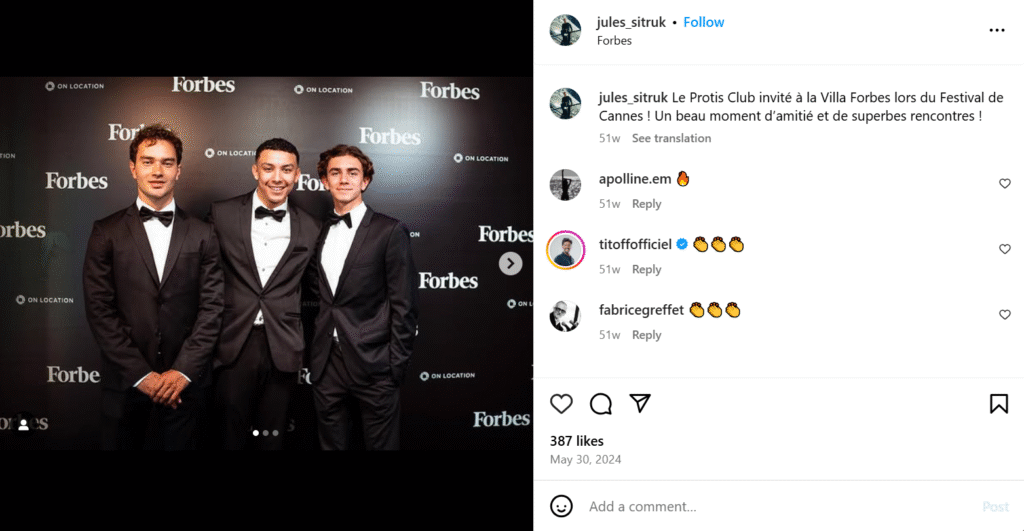Like the comment from apolline.em
The width and height of the screenshot is (1024, 531).
click(1005, 184)
